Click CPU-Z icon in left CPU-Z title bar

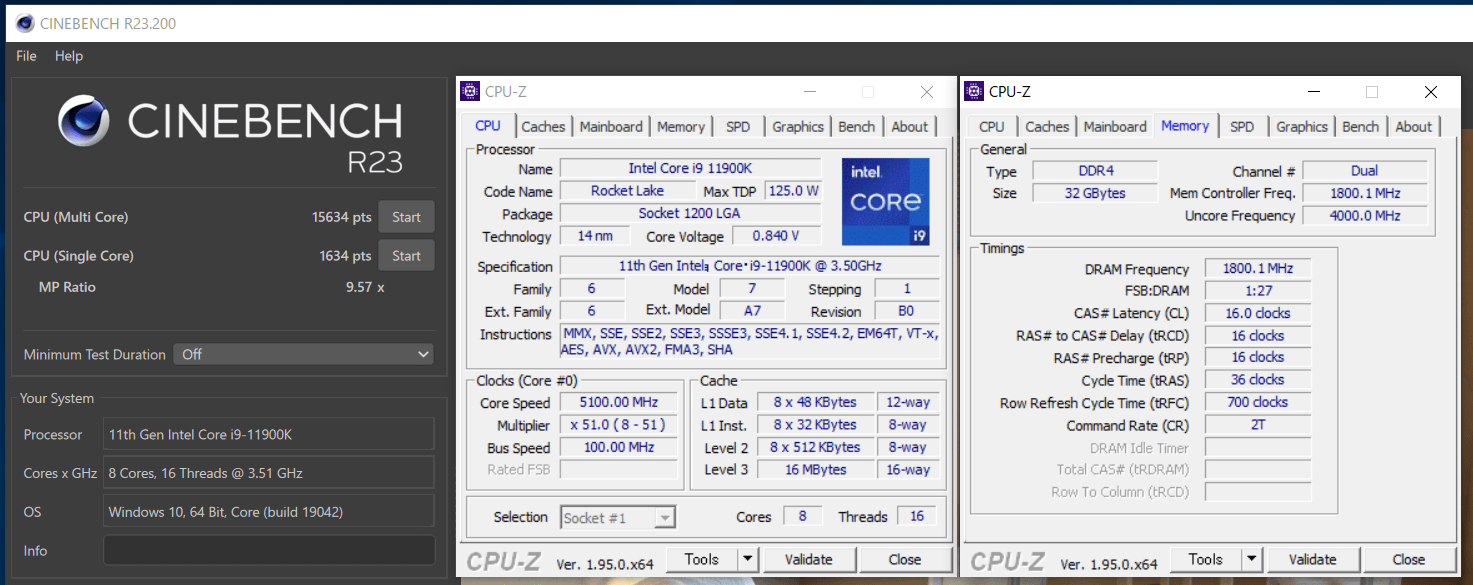[470, 92]
